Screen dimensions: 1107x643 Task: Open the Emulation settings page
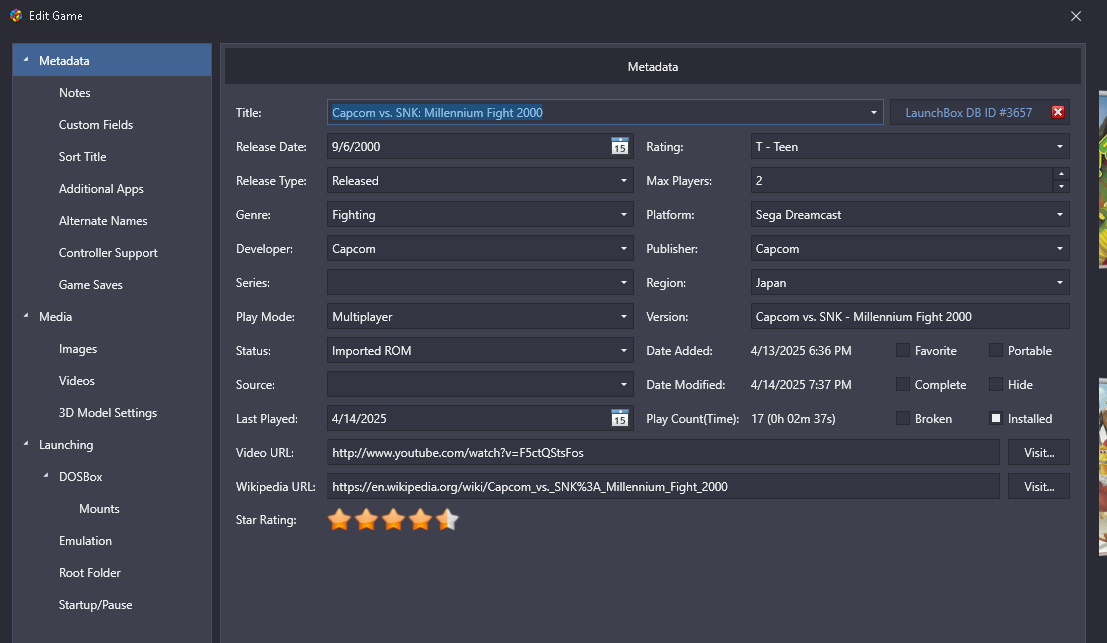coord(85,541)
